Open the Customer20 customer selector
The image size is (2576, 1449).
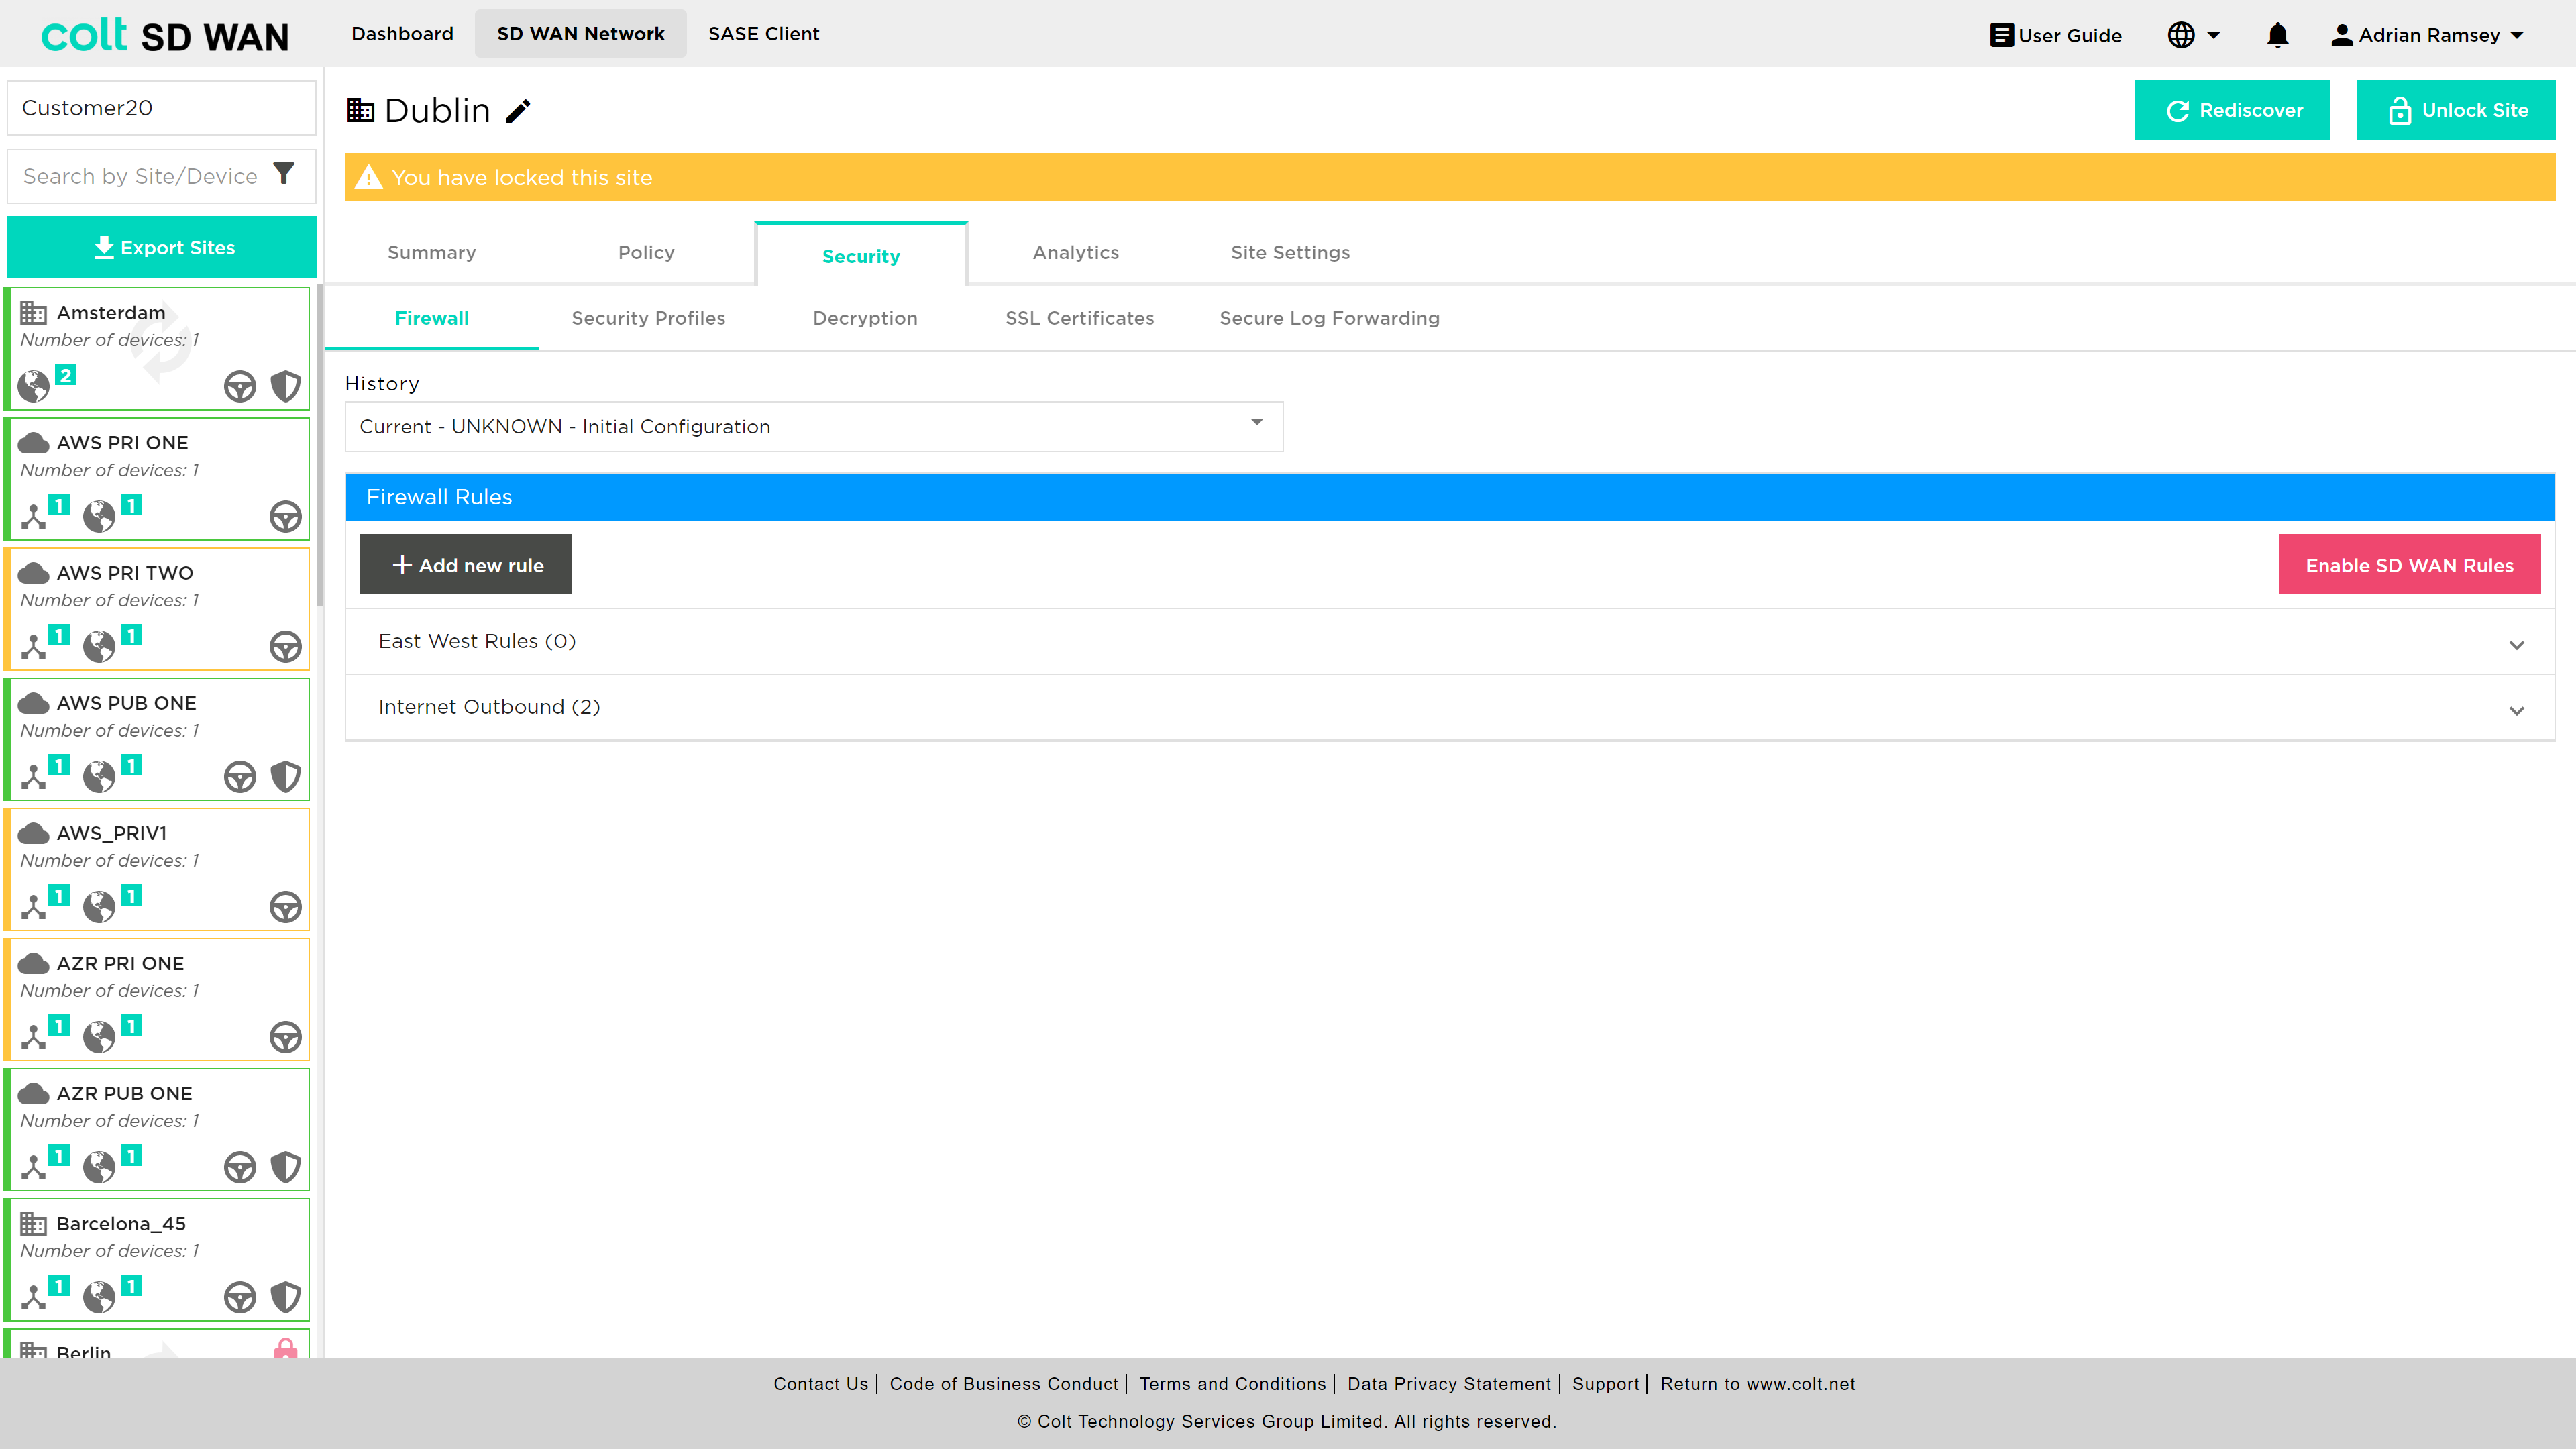(162, 108)
